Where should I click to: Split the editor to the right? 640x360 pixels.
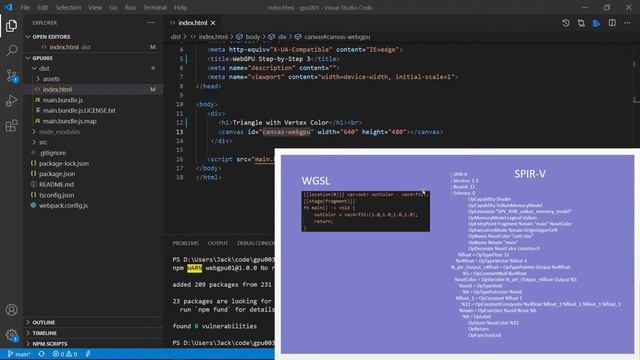[x=612, y=23]
